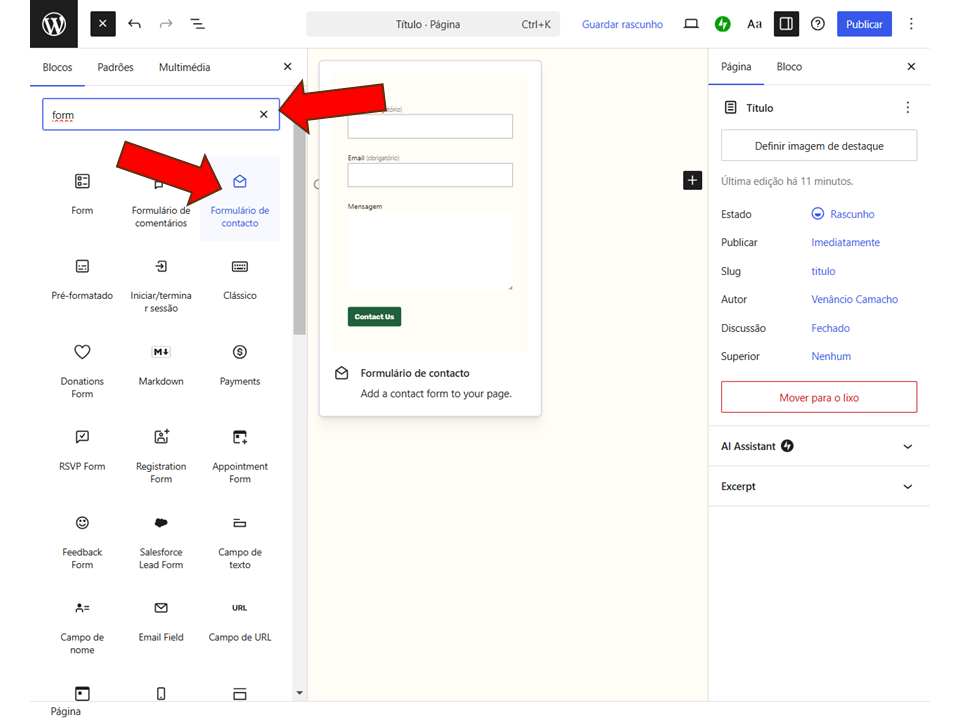
Task: Click the Undo arrow icon
Action: (x=135, y=24)
